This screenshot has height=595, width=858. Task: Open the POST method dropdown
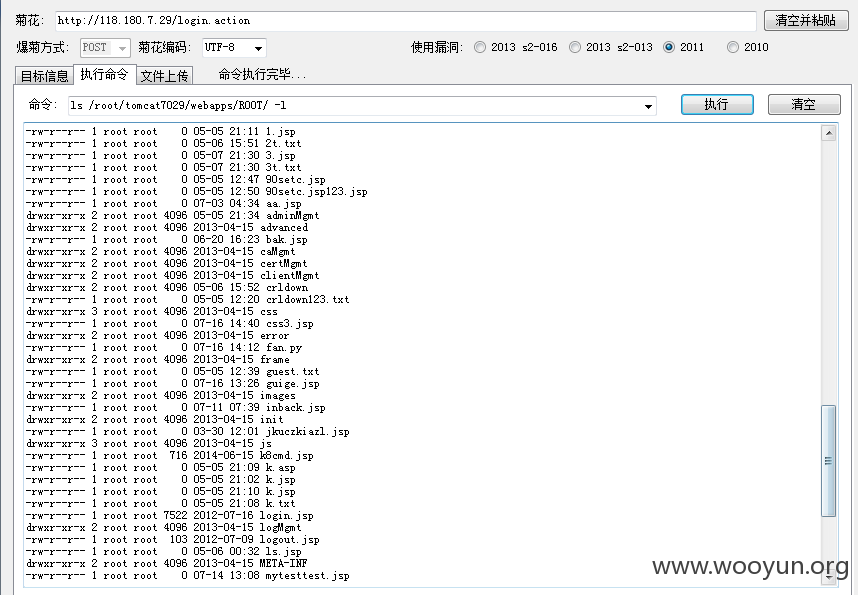pos(105,48)
